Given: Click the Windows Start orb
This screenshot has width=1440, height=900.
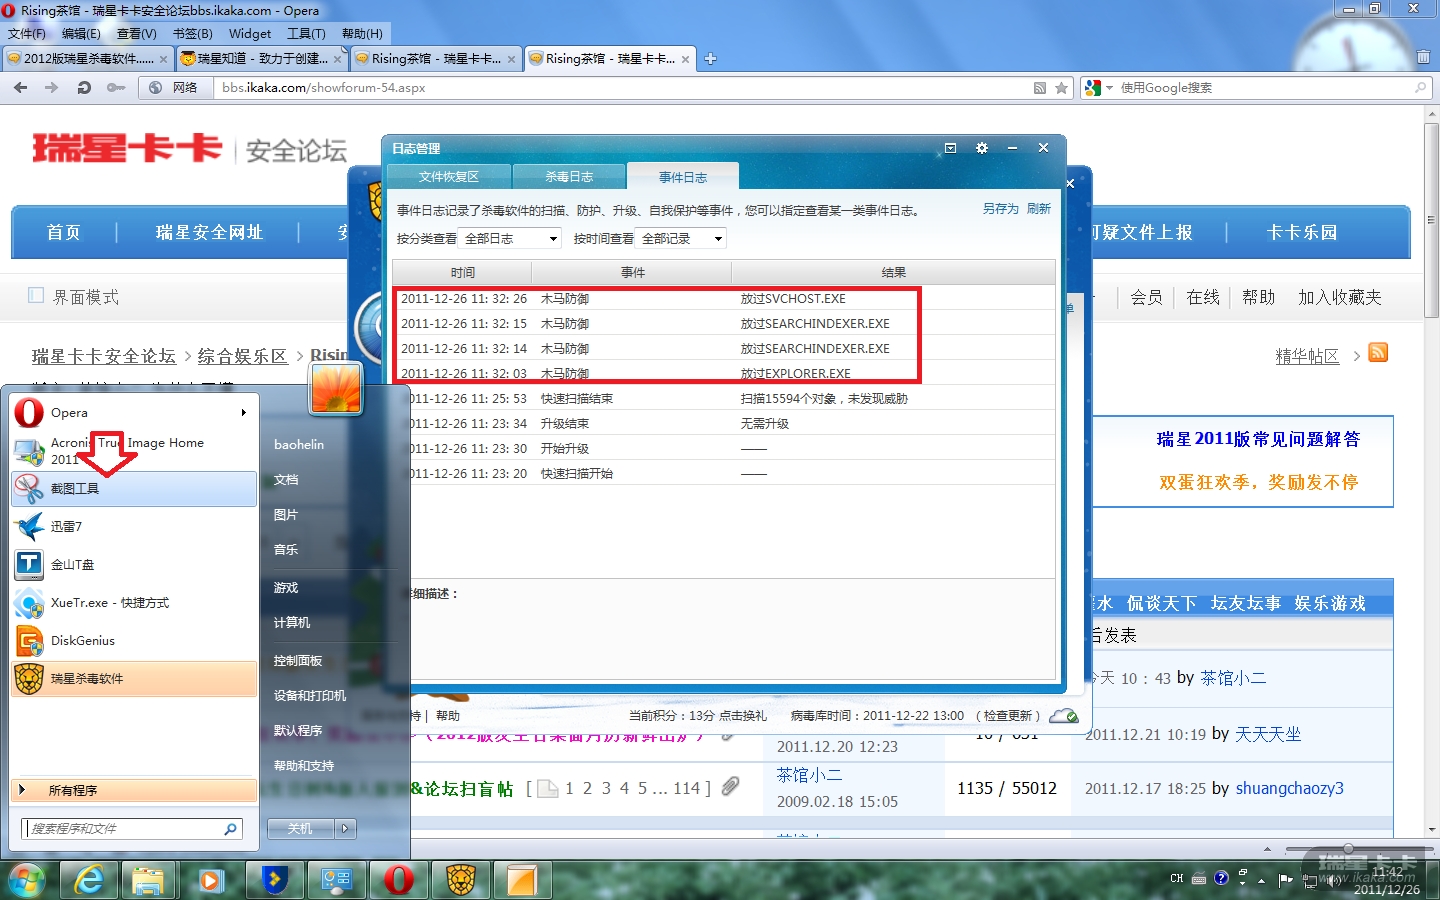Looking at the screenshot, I should 27,881.
